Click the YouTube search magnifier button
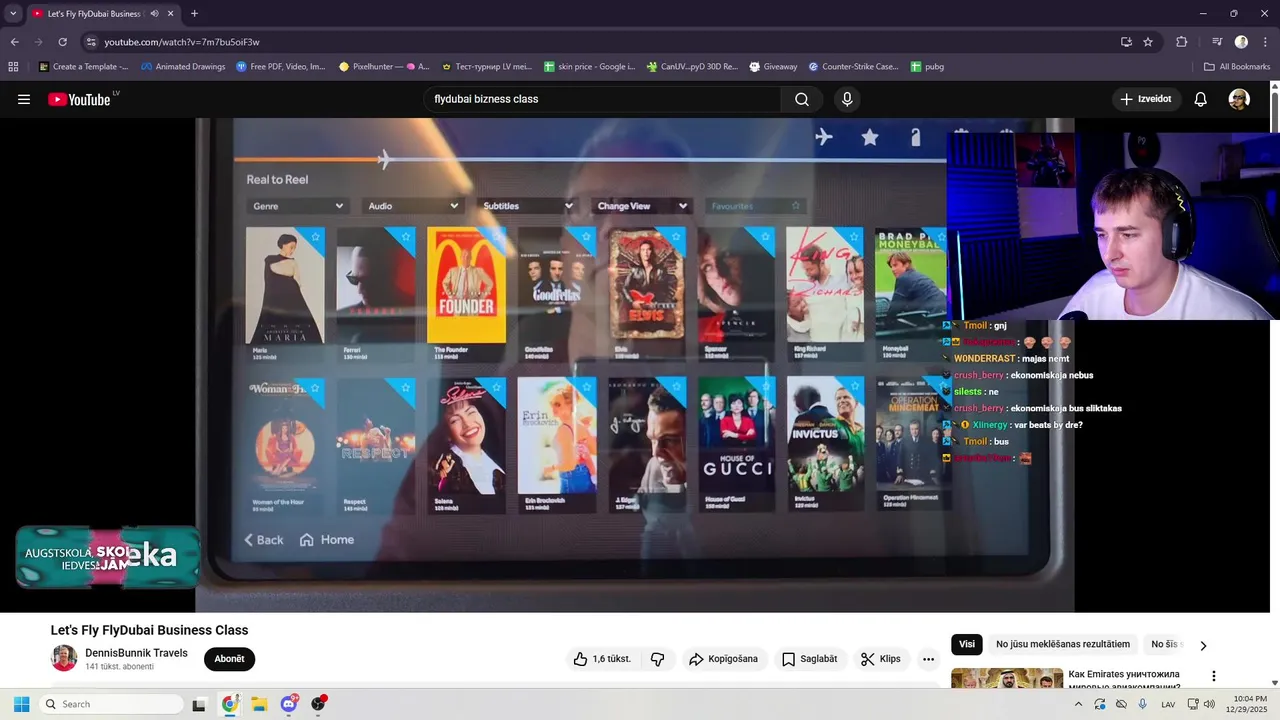Screen dimensions: 1280x720 pyautogui.click(x=802, y=99)
